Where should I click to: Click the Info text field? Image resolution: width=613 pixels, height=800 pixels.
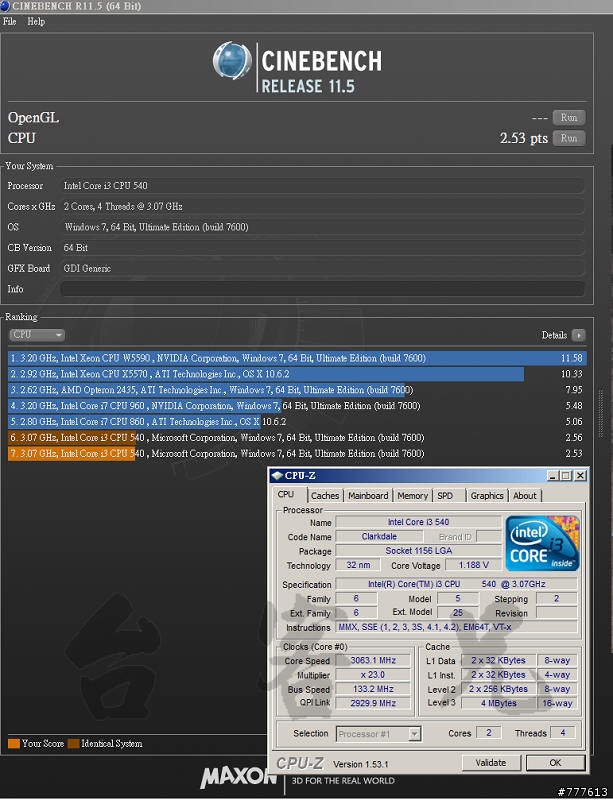point(322,289)
